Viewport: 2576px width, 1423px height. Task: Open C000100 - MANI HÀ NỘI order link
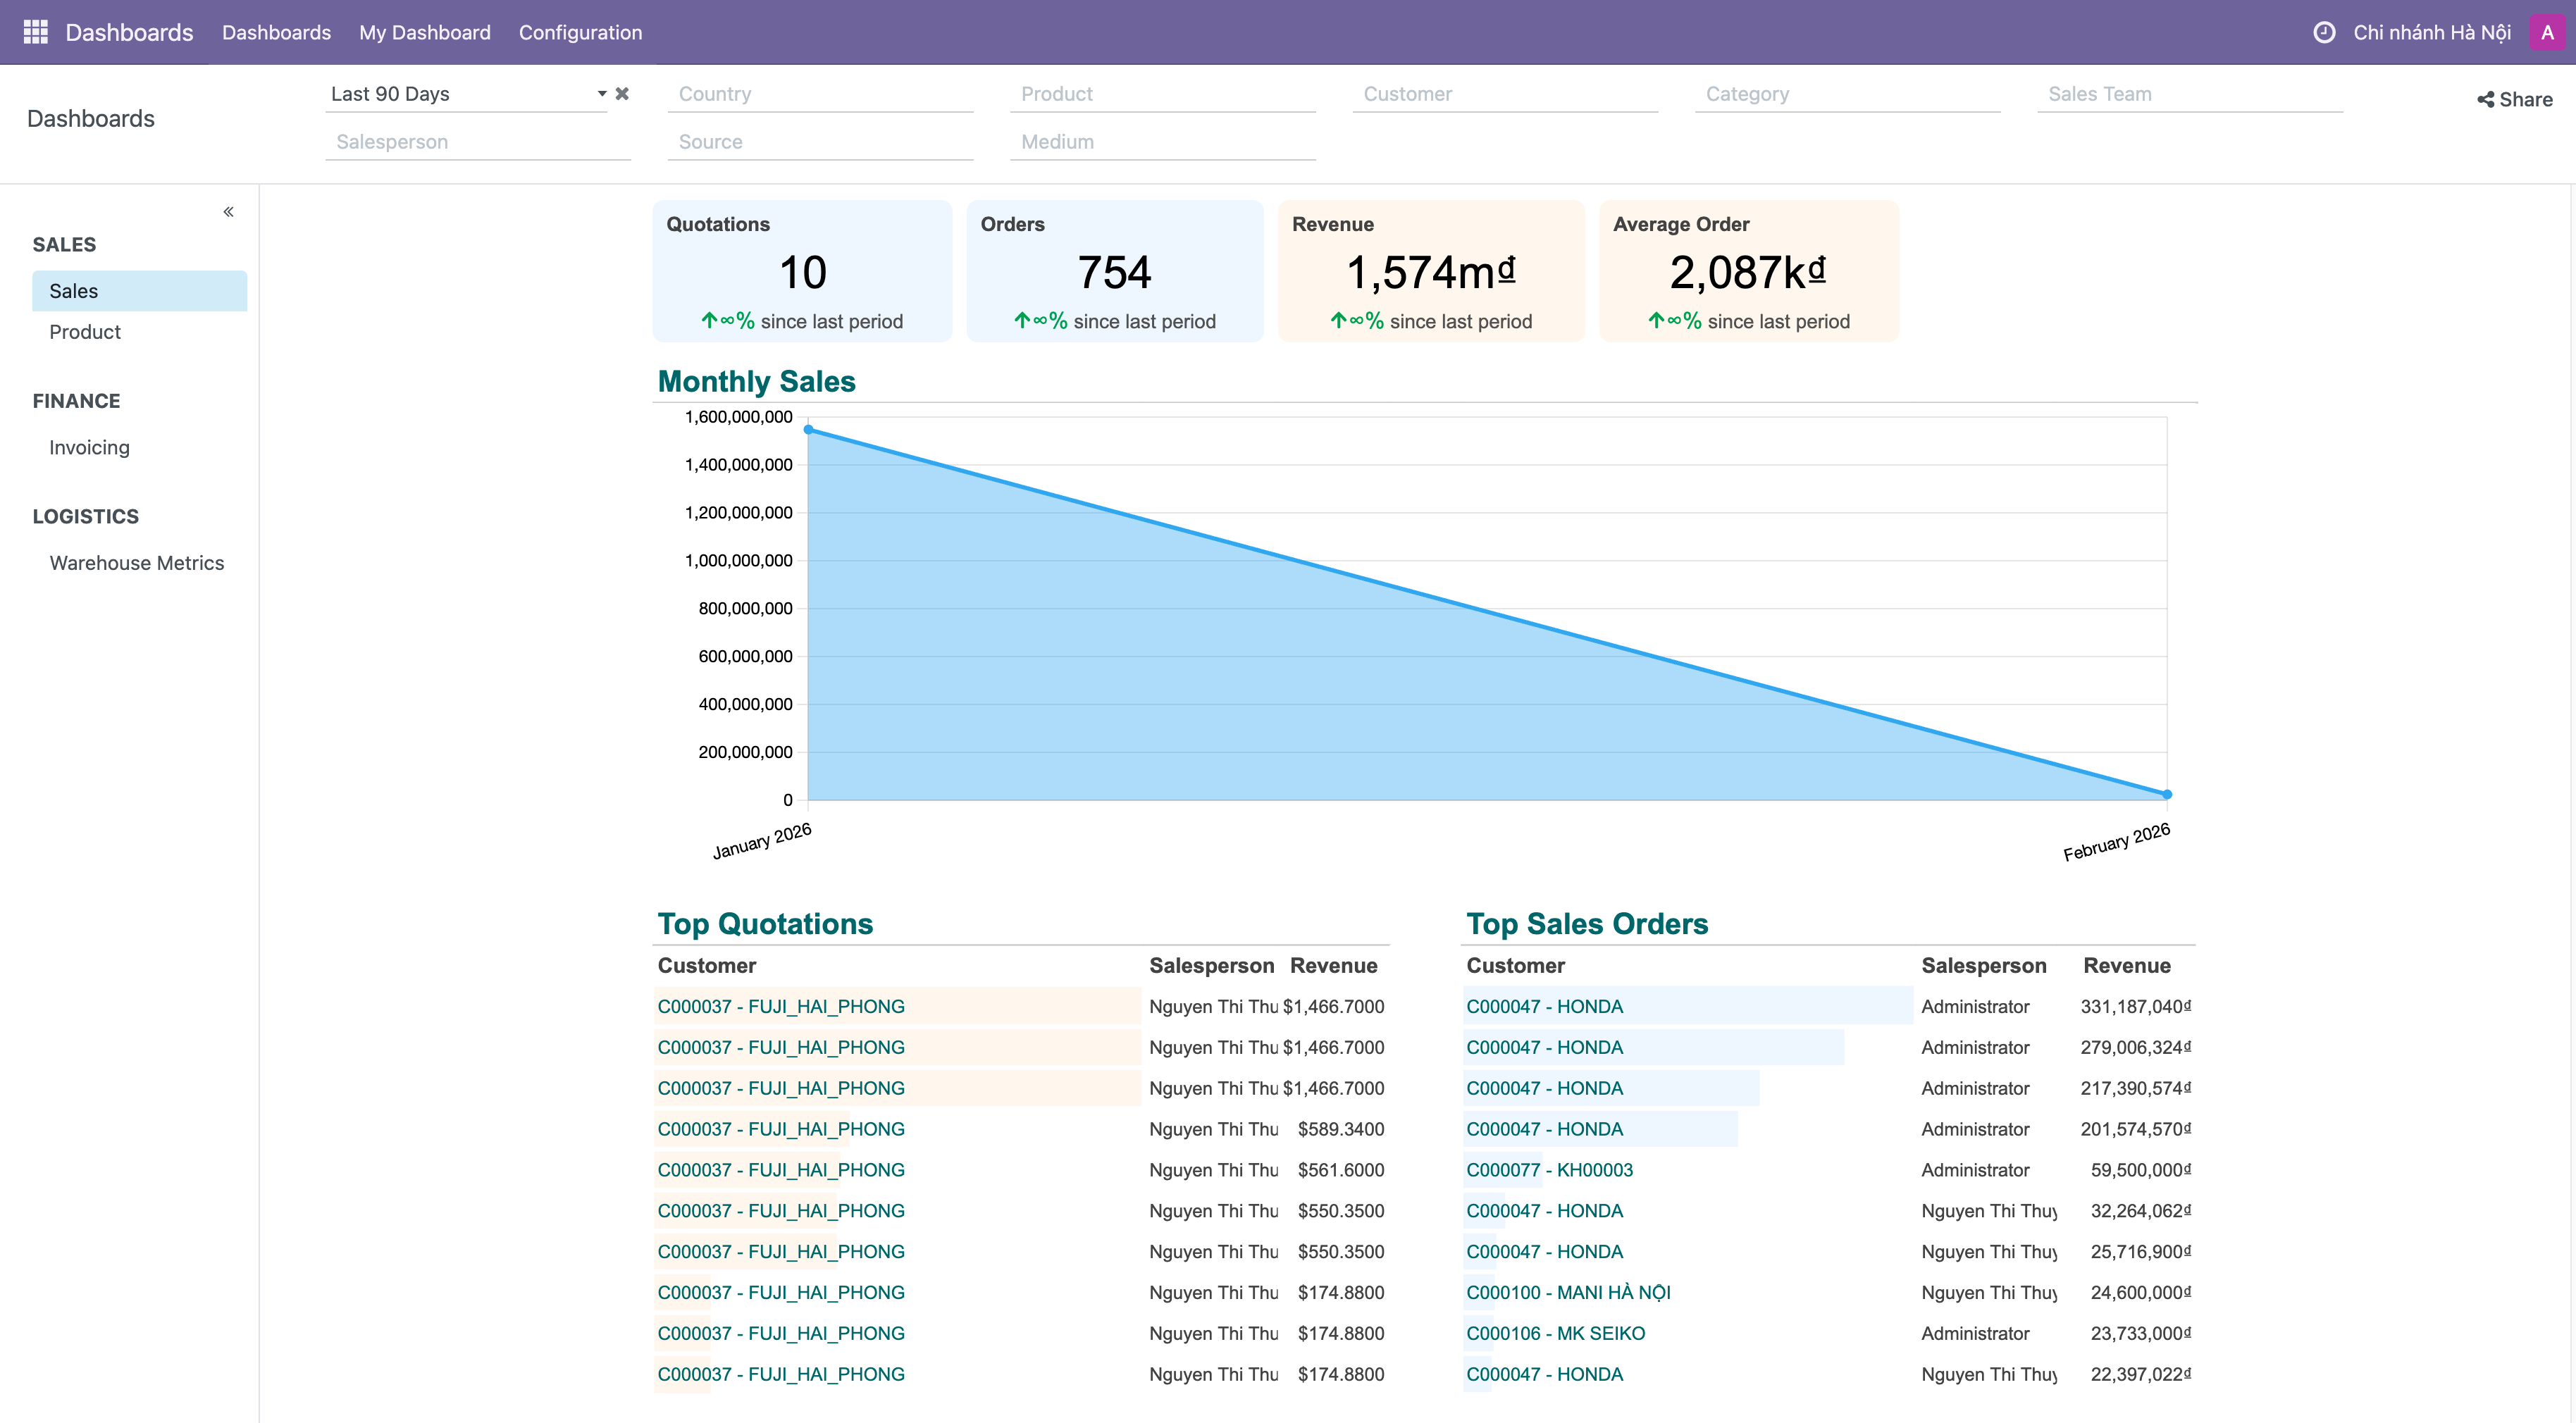(x=1568, y=1292)
